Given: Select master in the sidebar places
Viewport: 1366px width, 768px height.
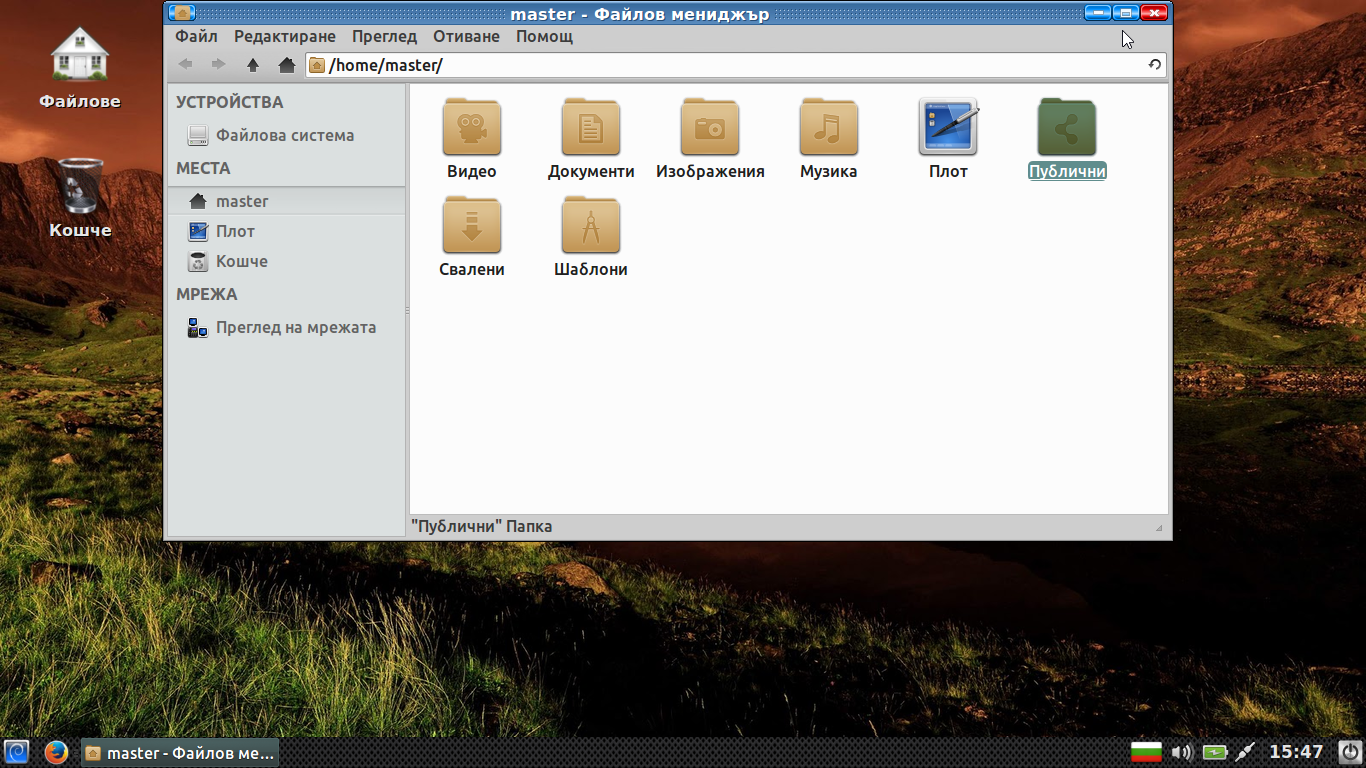Looking at the screenshot, I should pyautogui.click(x=286, y=201).
